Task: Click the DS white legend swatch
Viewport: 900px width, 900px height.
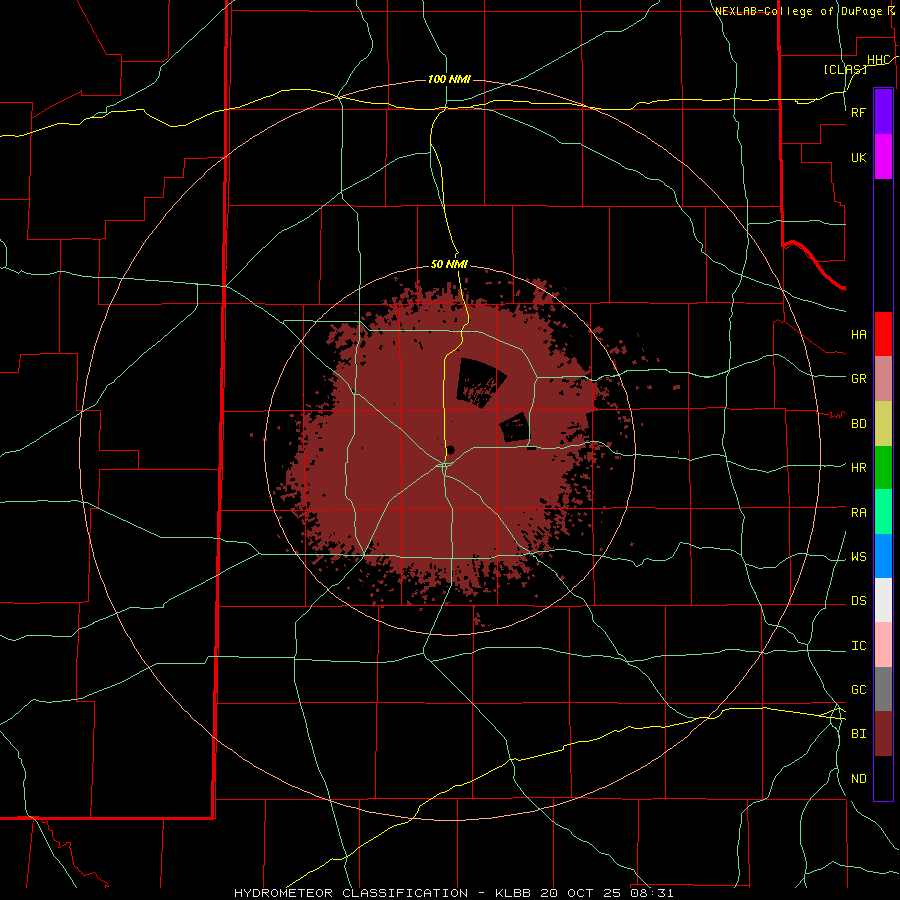Action: tap(883, 600)
